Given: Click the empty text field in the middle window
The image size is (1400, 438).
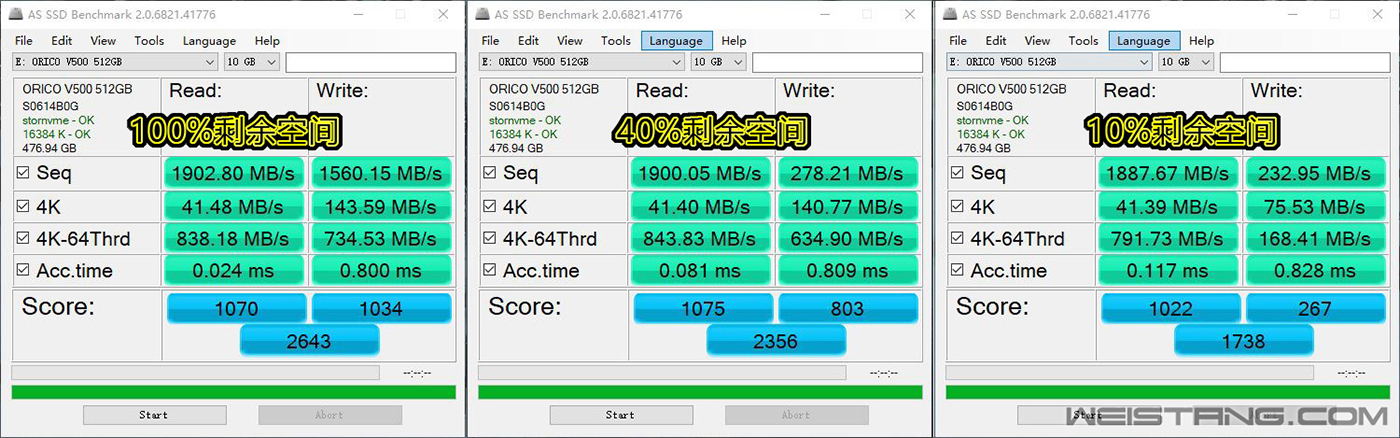Looking at the screenshot, I should (x=837, y=62).
